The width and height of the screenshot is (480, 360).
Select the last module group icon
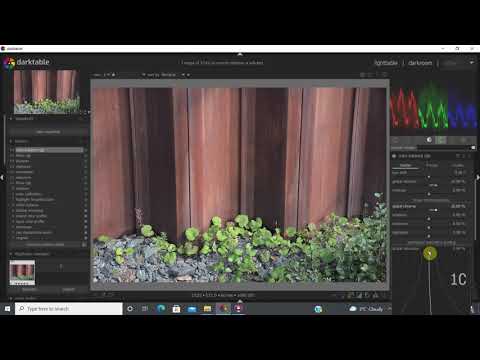click(464, 140)
